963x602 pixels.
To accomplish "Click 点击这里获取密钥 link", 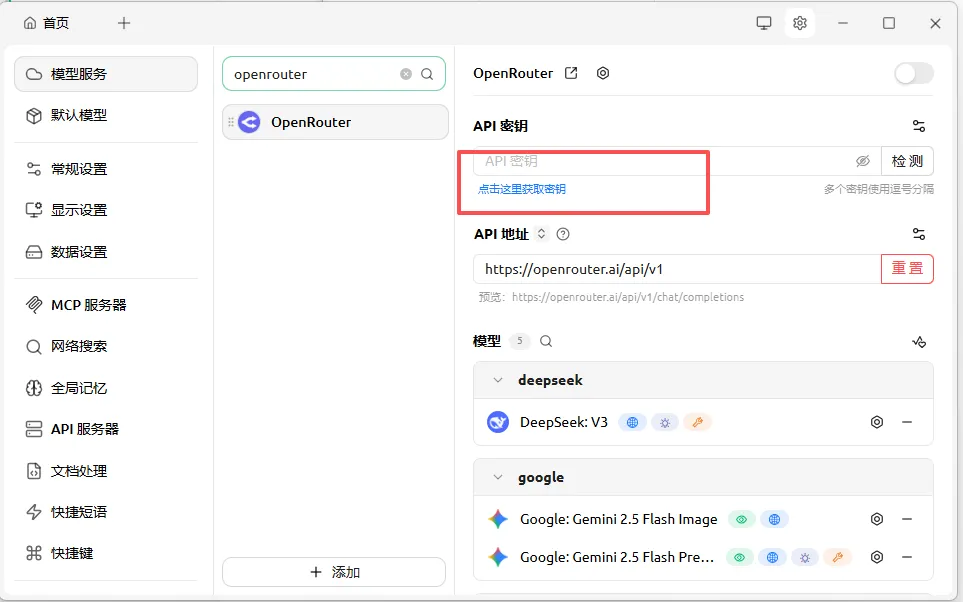I will click(522, 189).
